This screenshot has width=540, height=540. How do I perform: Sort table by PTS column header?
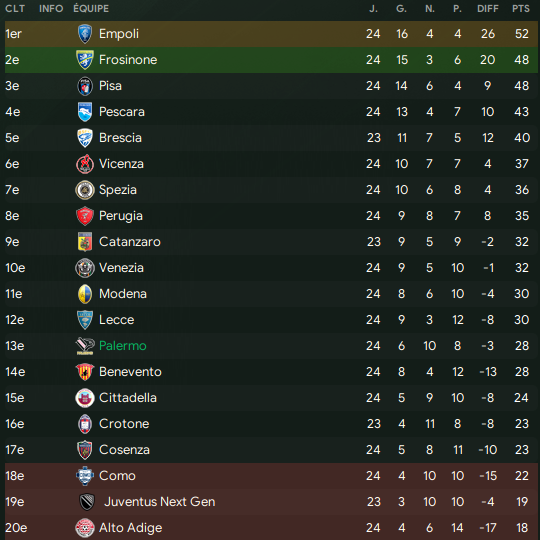(520, 9)
